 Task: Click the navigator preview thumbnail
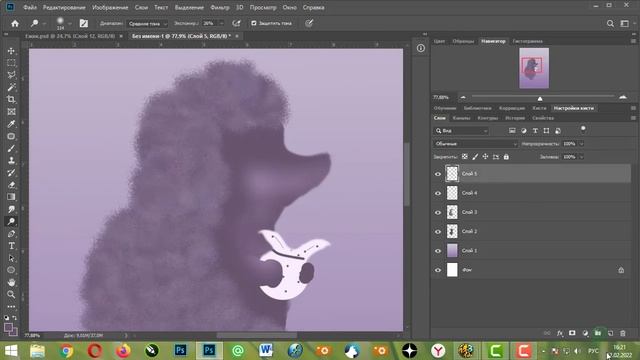coord(534,68)
